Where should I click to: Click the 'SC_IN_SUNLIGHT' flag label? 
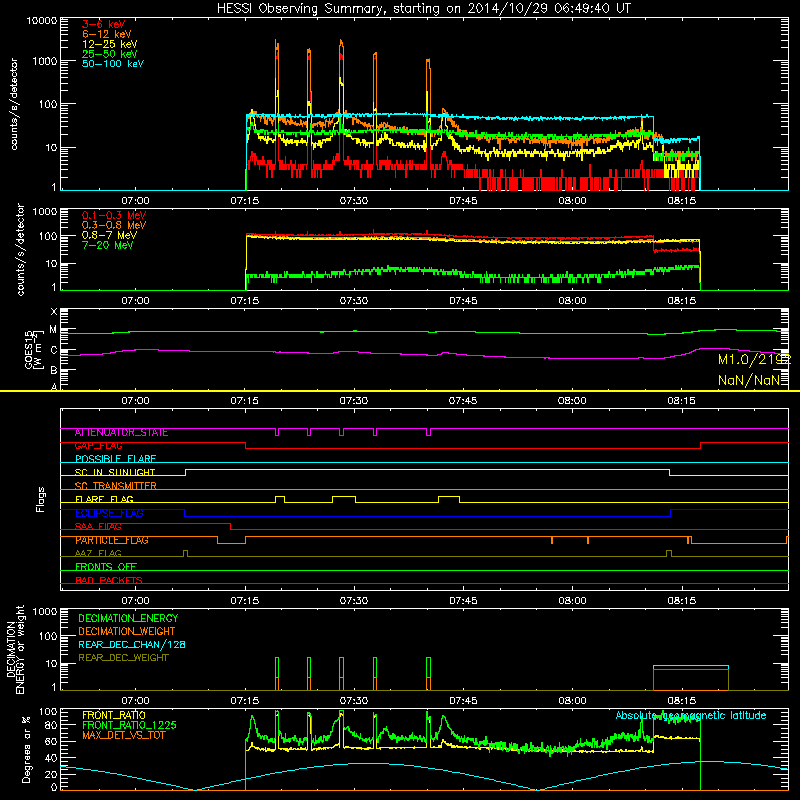click(x=115, y=472)
